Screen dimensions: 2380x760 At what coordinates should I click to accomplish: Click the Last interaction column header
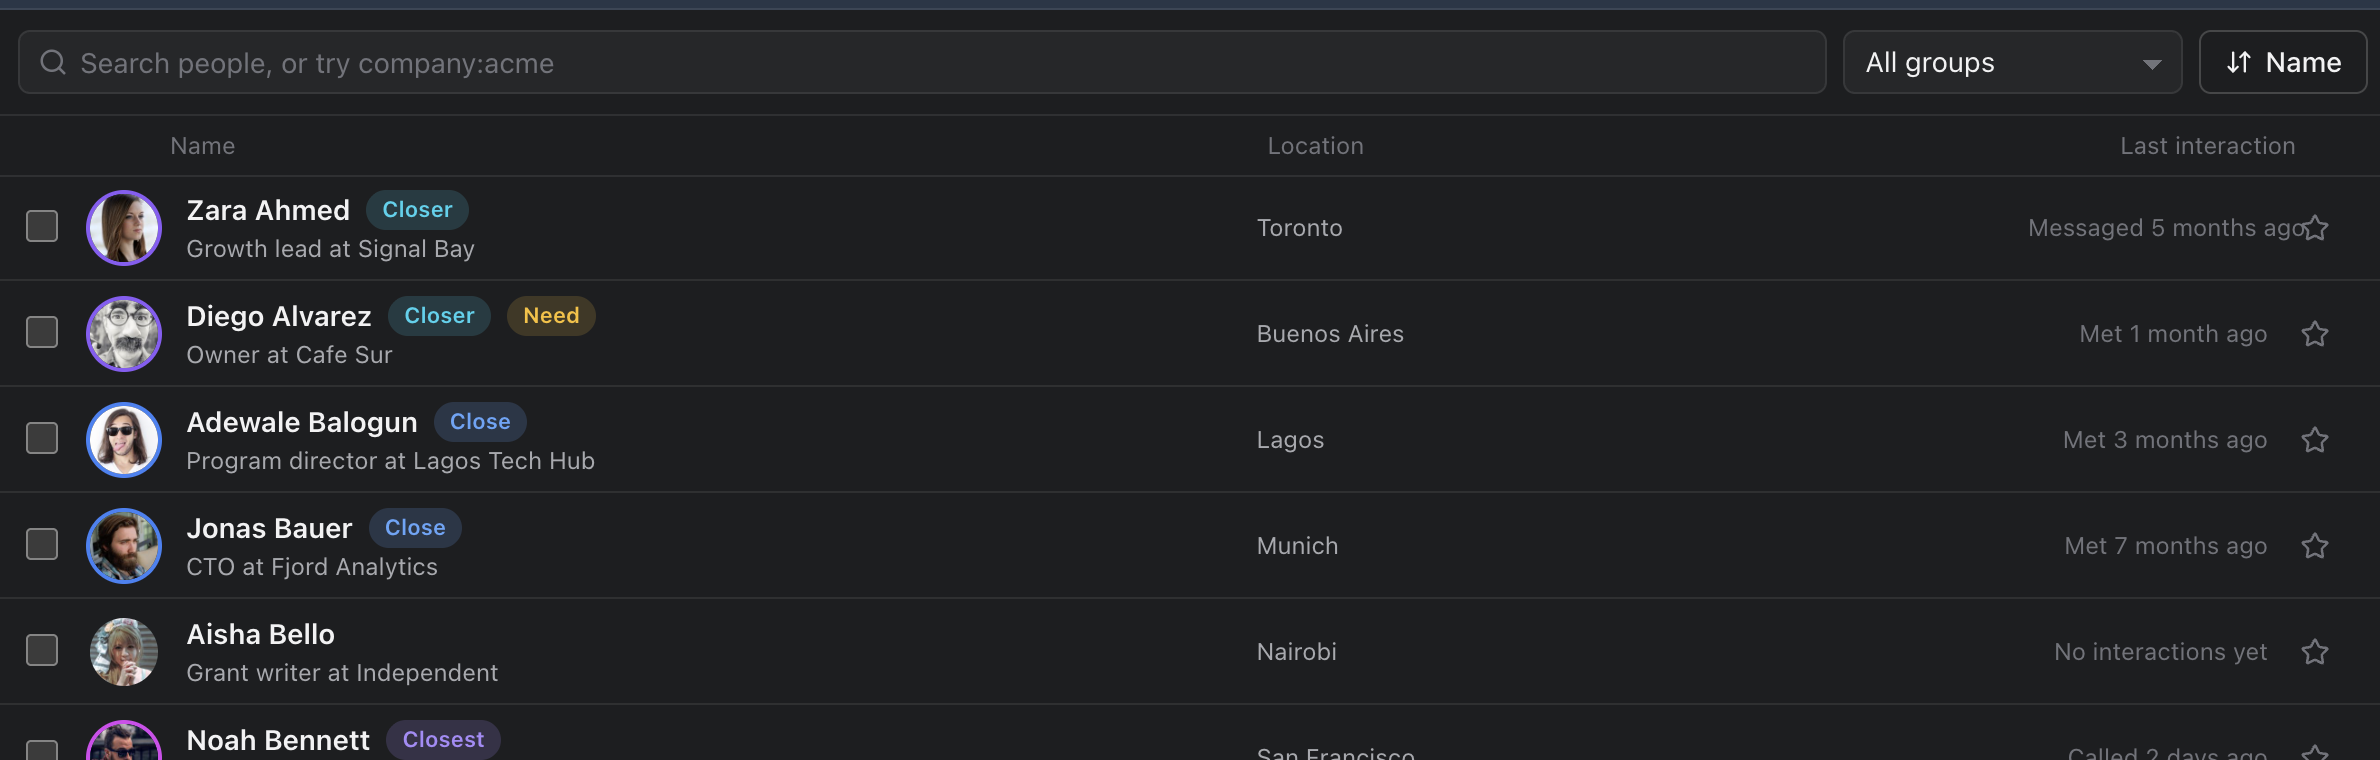click(x=2208, y=146)
